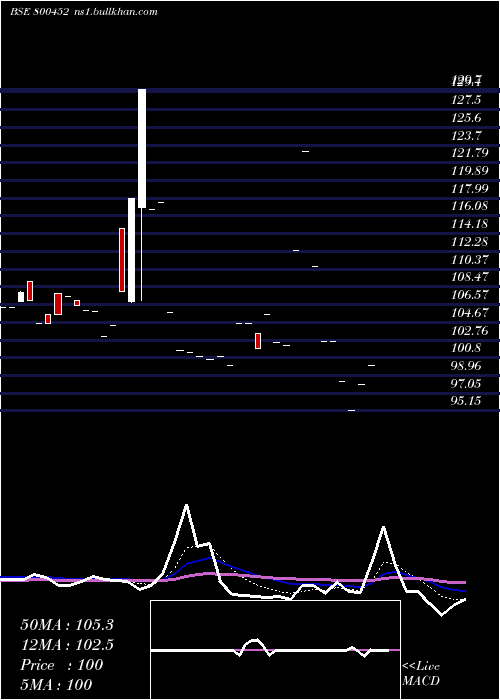The image size is (500, 700).
Task: Select the 106.57 price axis label
Action: click(x=469, y=295)
